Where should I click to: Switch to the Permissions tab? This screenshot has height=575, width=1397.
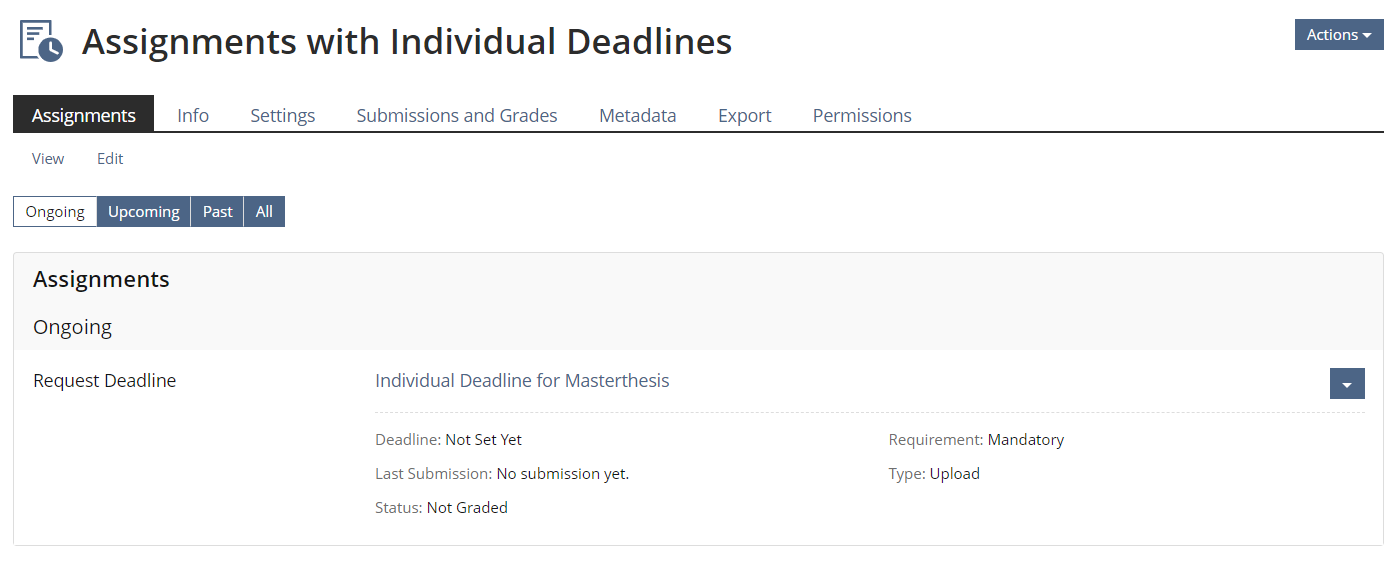[x=862, y=115]
